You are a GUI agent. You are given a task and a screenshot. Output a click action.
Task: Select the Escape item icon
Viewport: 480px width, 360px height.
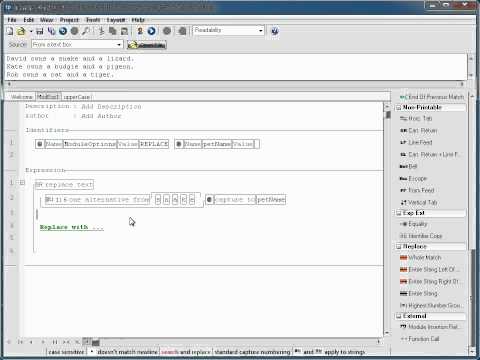tap(403, 179)
